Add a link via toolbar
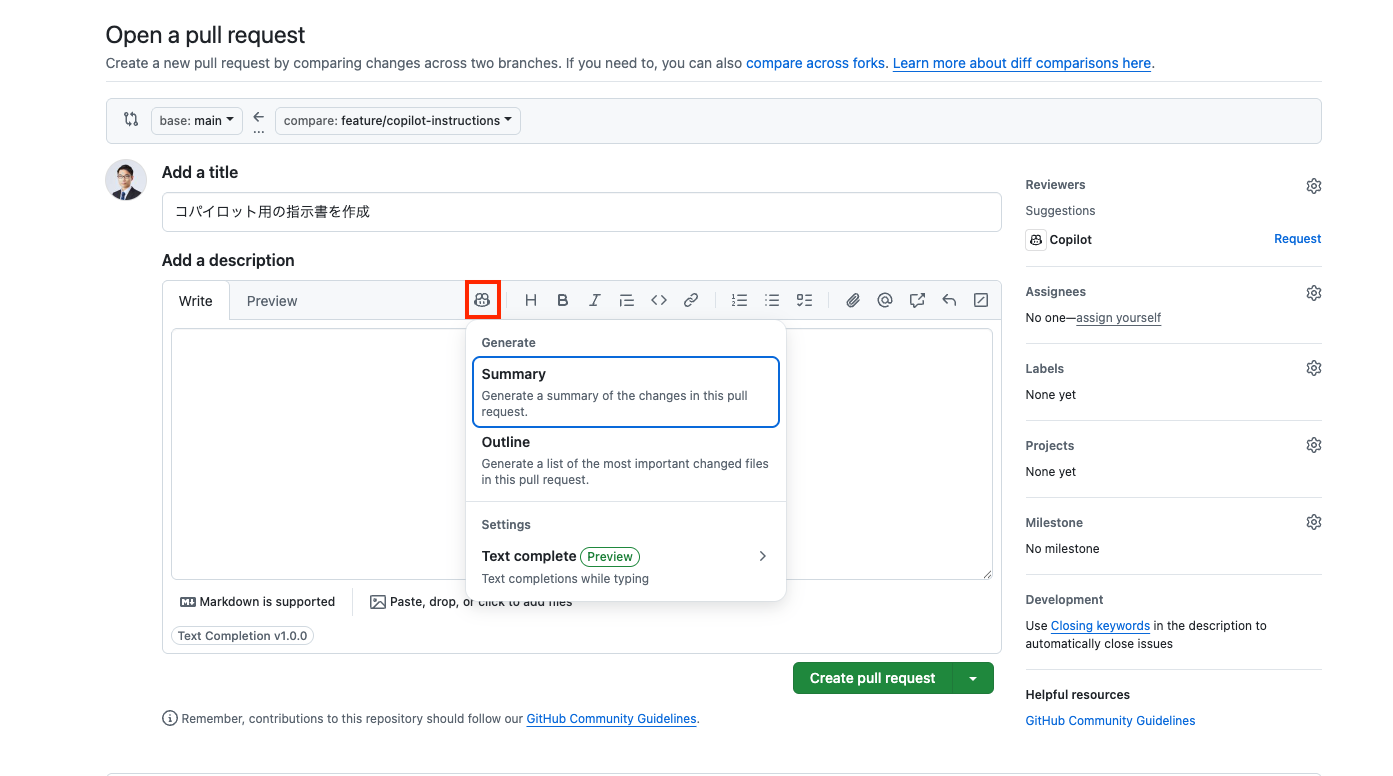The height and width of the screenshot is (776, 1393). tap(691, 300)
